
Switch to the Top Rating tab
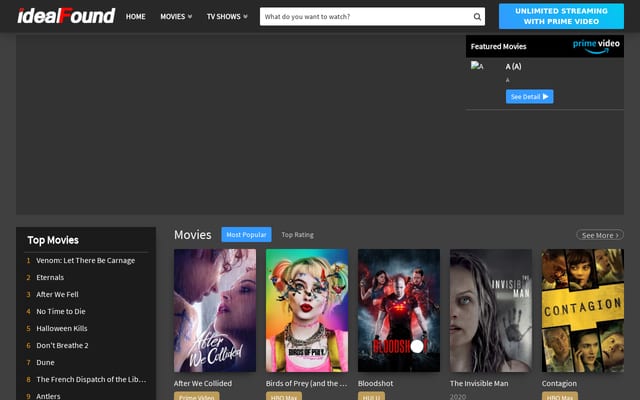[298, 235]
